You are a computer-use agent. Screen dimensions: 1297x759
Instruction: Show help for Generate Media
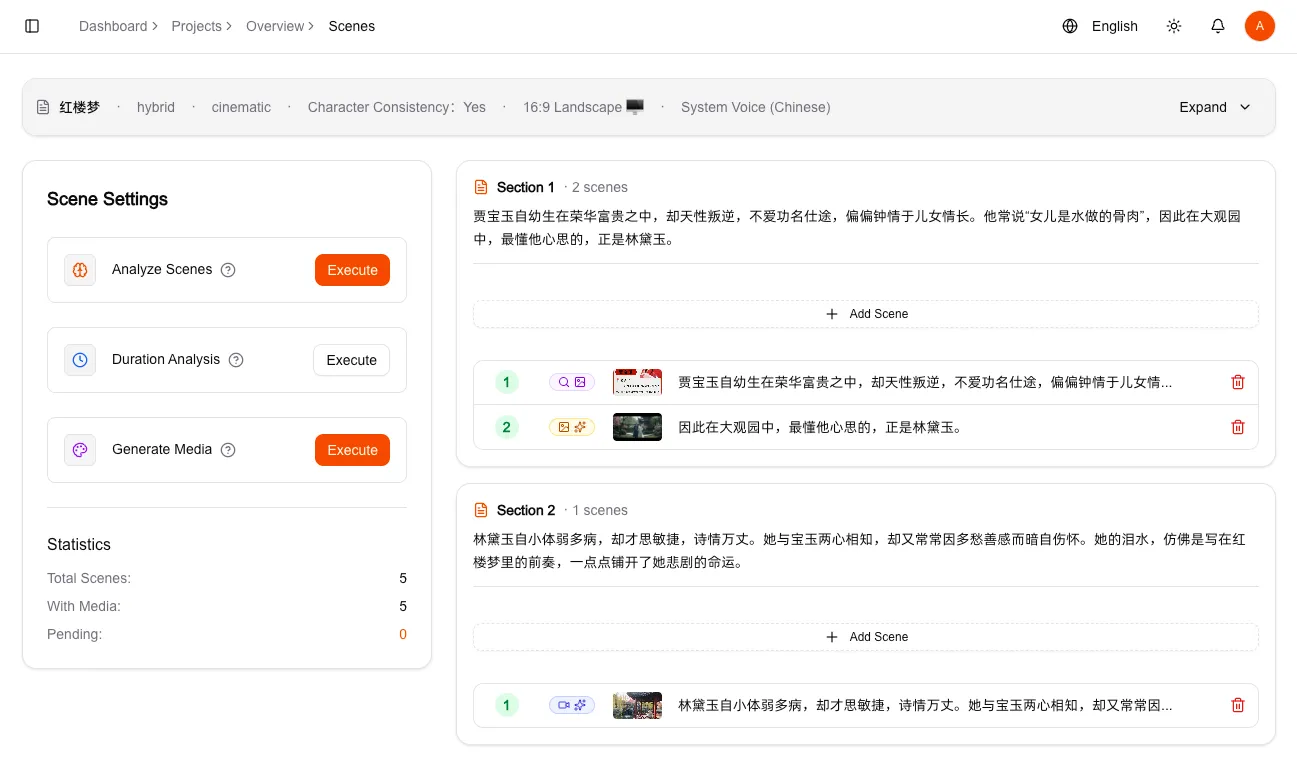(228, 450)
